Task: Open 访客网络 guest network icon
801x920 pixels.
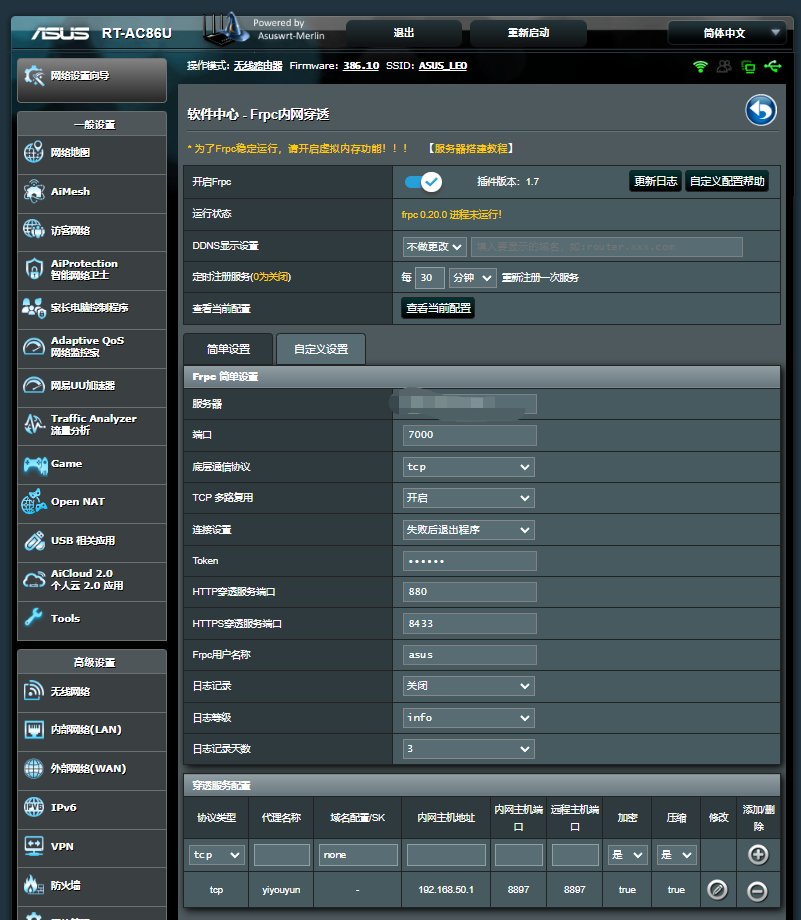Action: [x=33, y=230]
